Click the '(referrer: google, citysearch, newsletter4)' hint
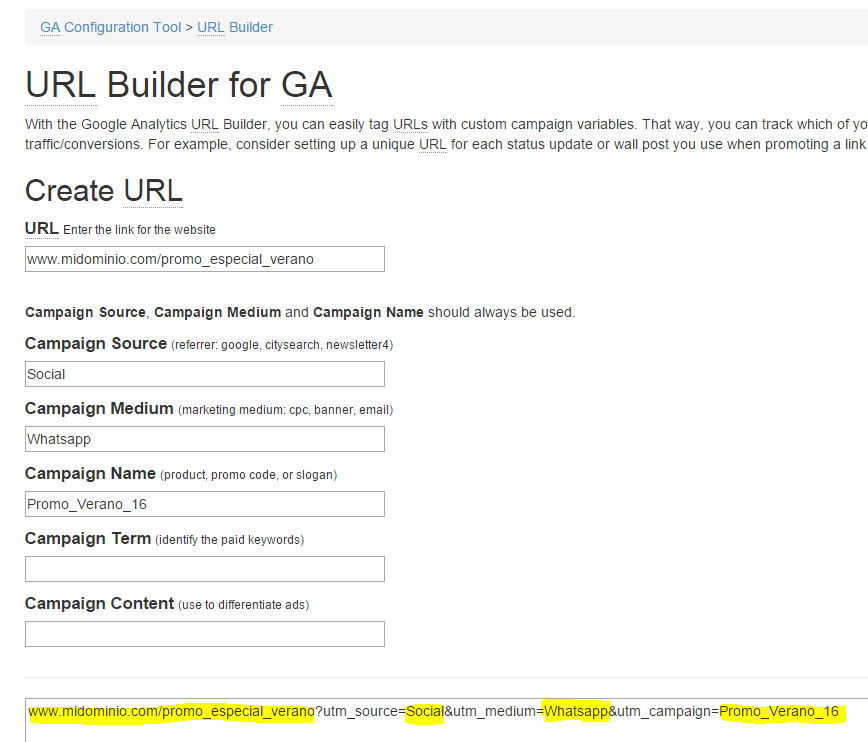 click(282, 345)
